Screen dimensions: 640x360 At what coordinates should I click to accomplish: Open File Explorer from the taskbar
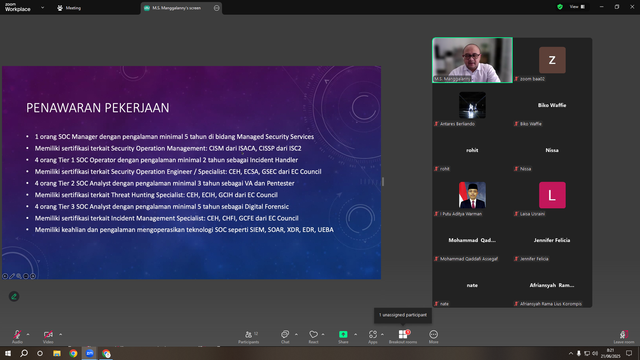click(57, 353)
